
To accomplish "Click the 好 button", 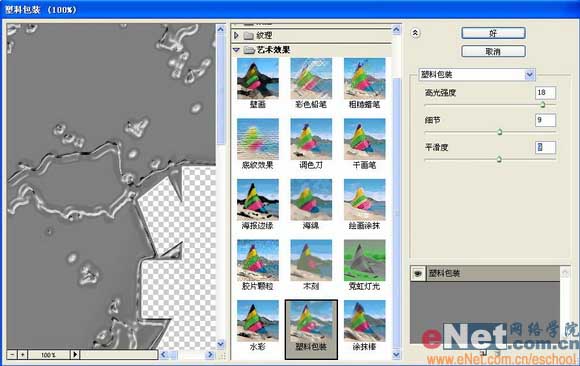I will tap(493, 33).
